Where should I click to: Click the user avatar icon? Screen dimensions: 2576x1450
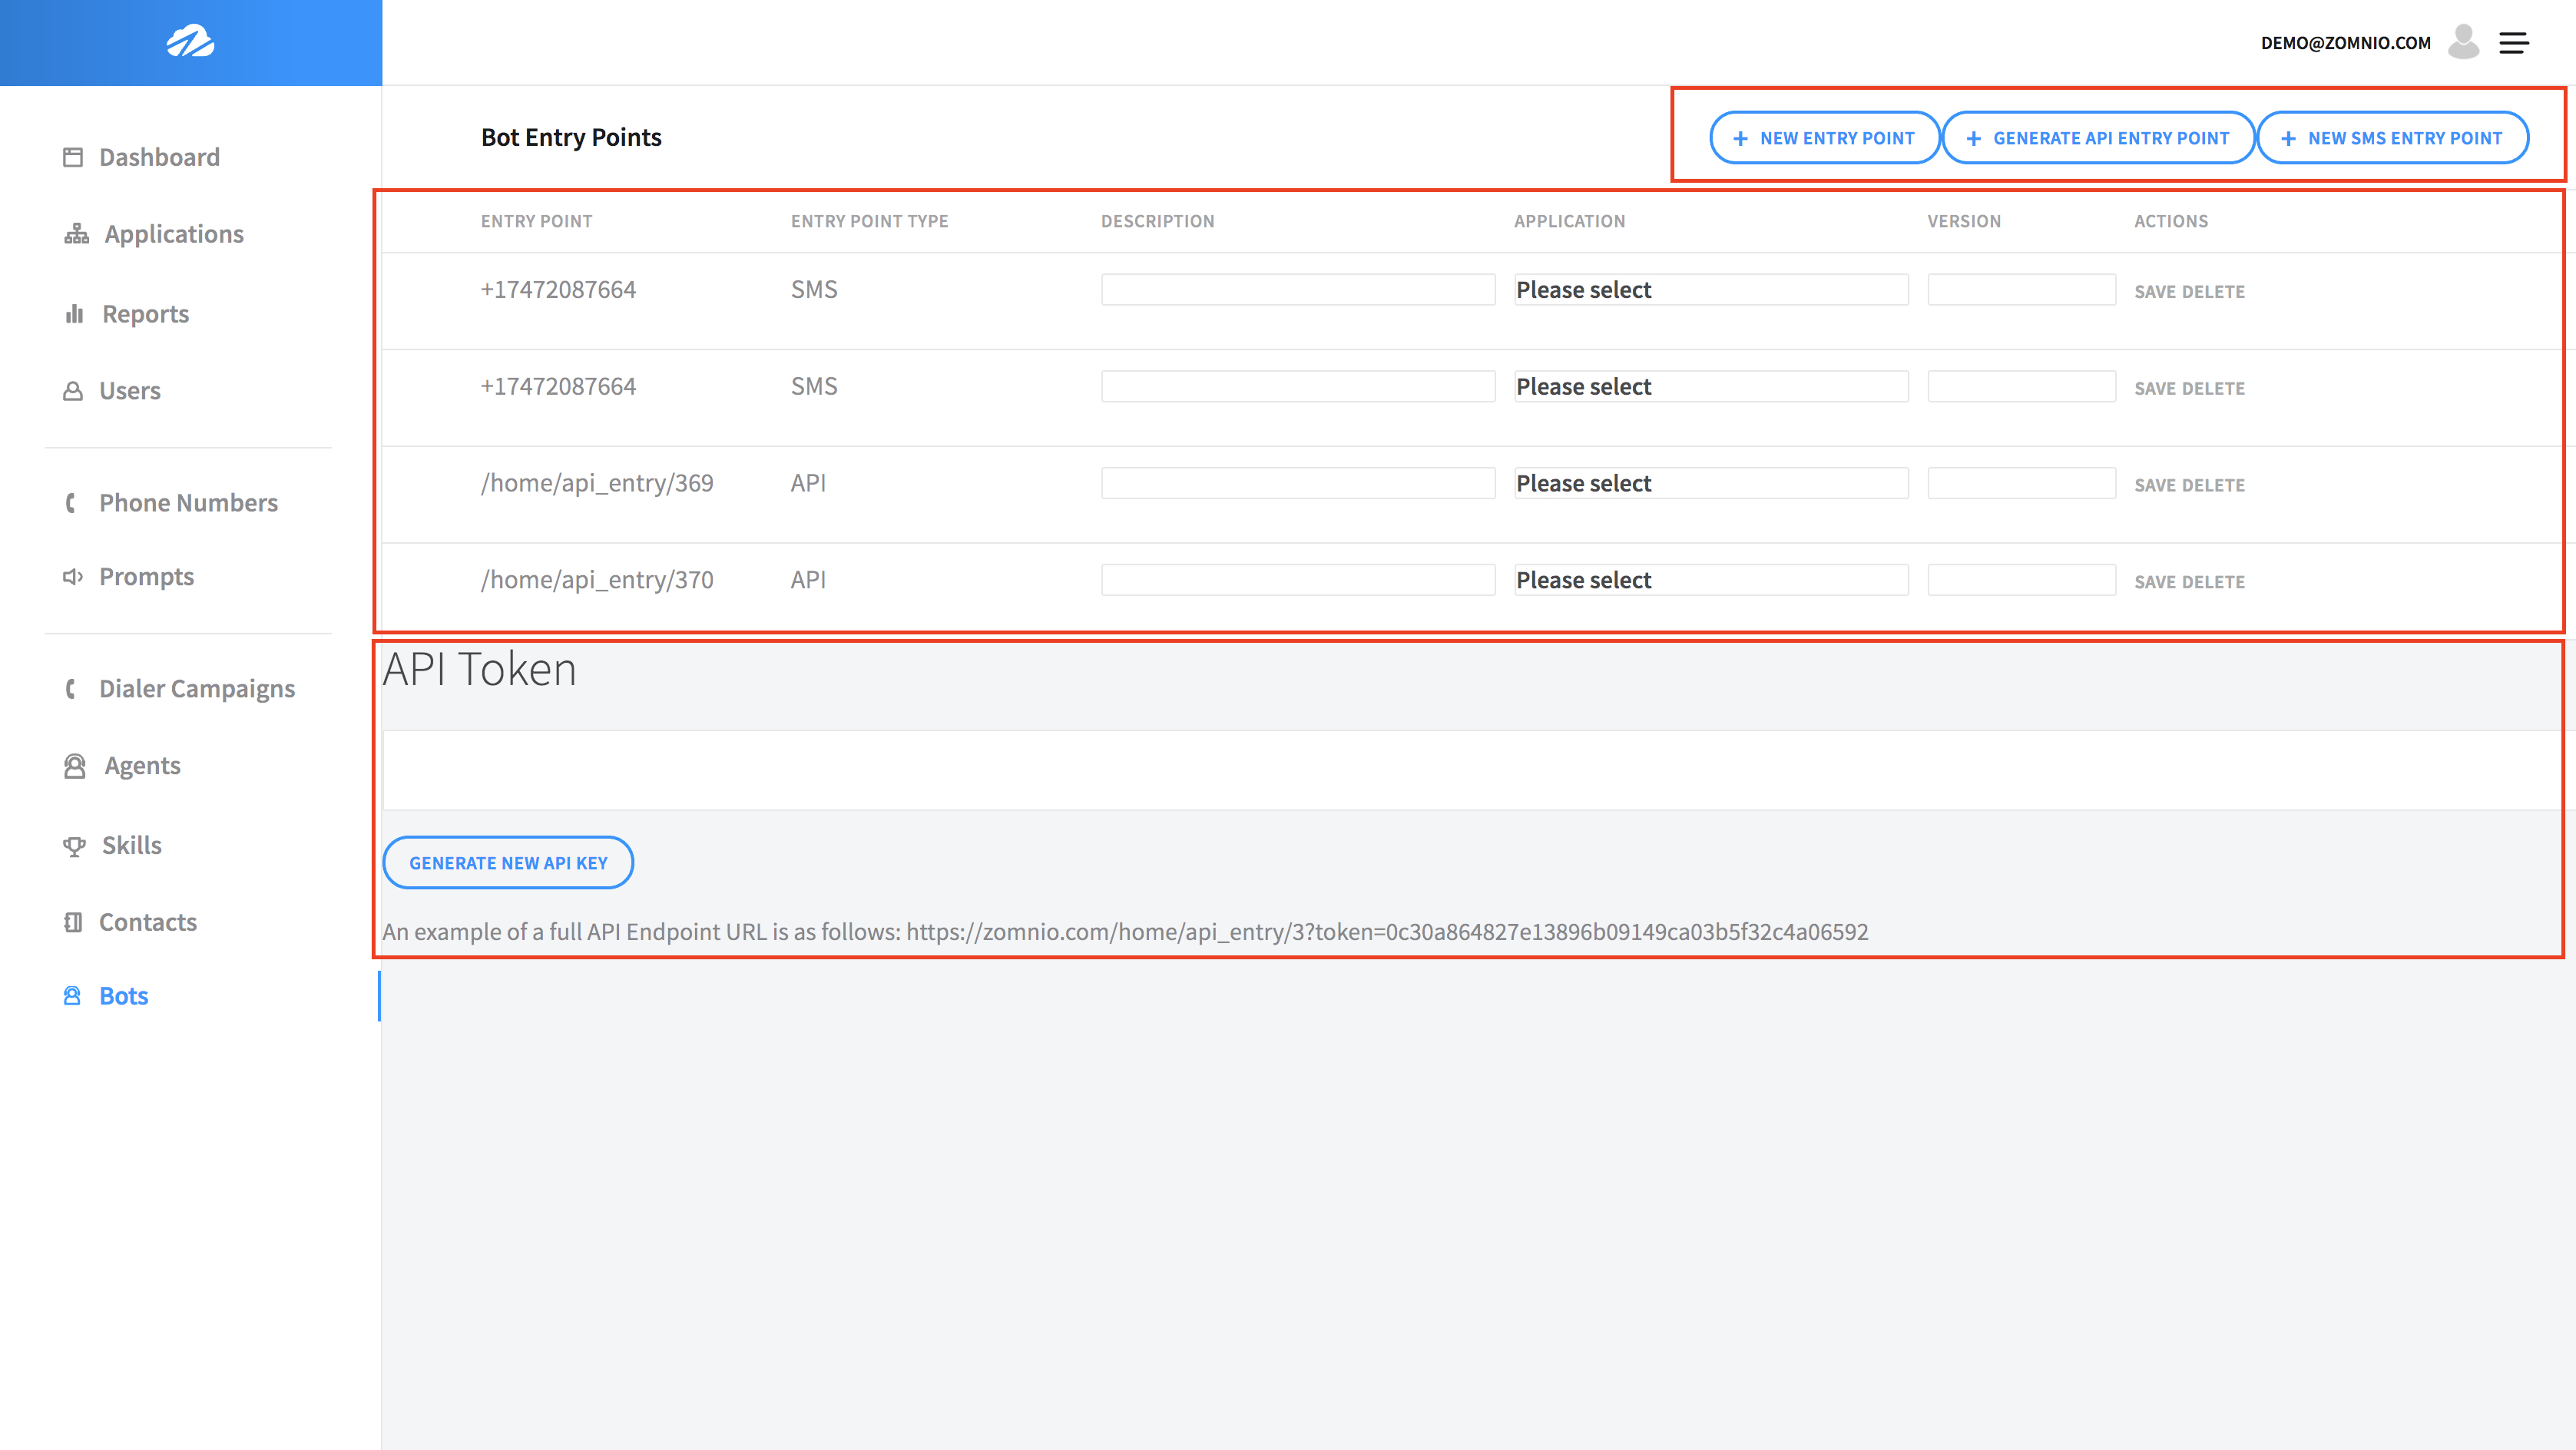pos(2463,42)
